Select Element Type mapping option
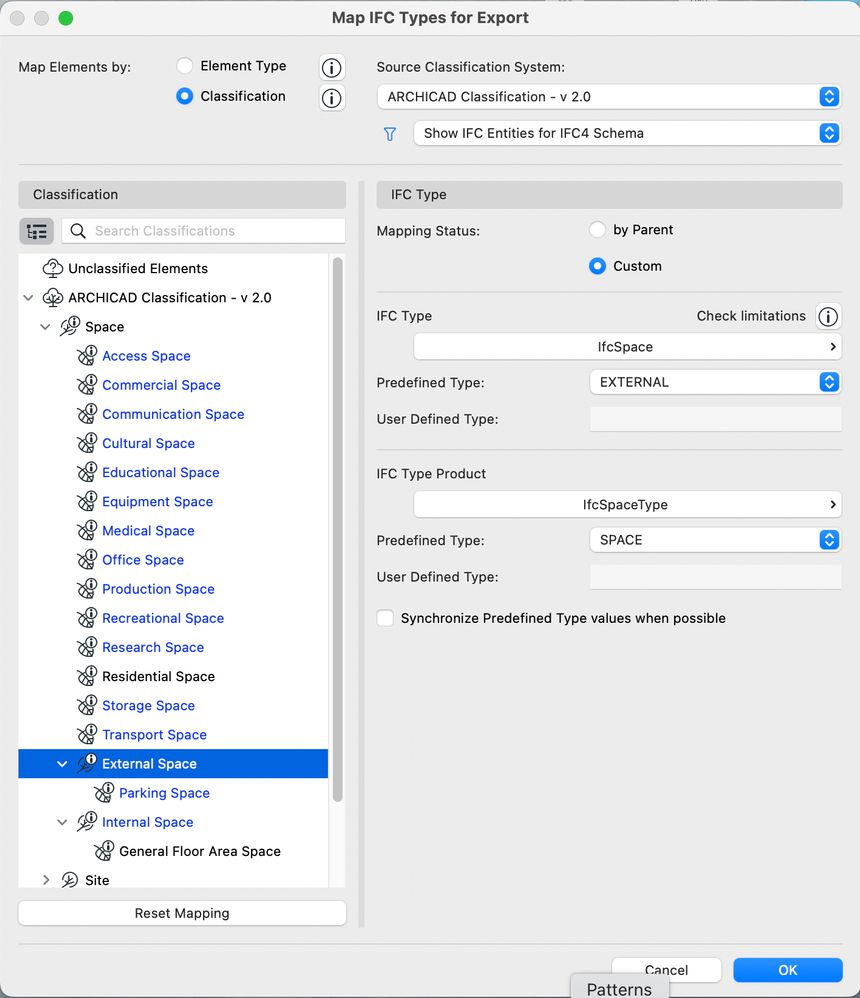Screen dimensions: 860x998 pos(185,66)
